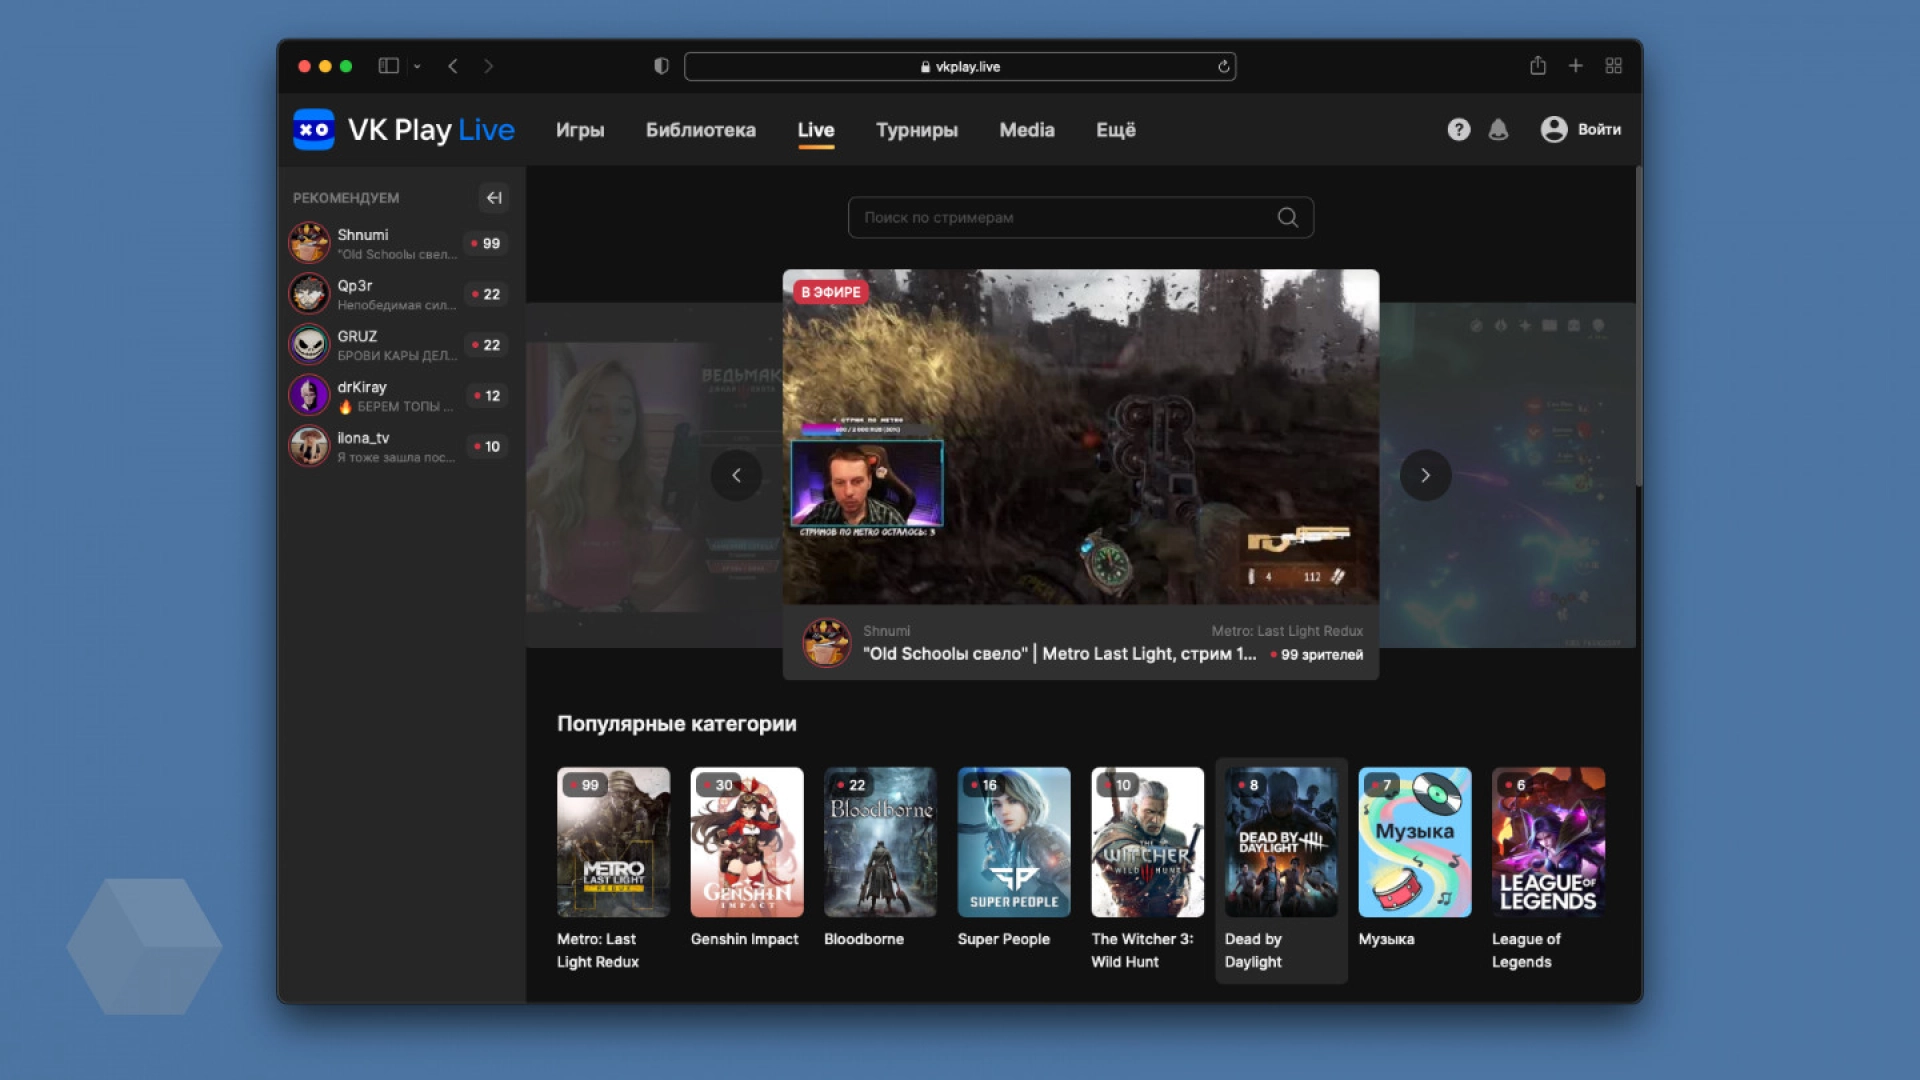Open Shnumi's channel avatar
This screenshot has height=1080, width=1920.
click(309, 243)
